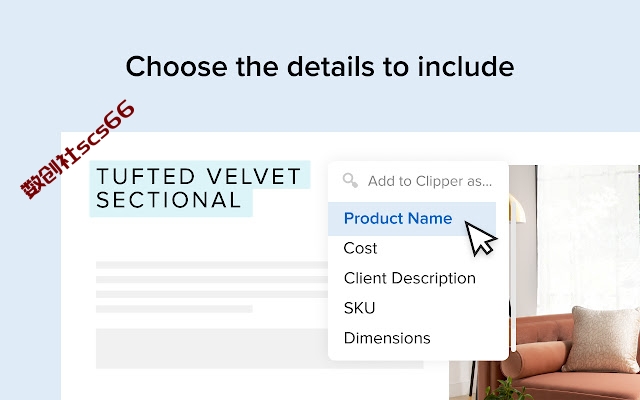Viewport: 640px width, 400px height.
Task: Click the highlighted 'TUFTED VELVET' title line
Action: [199, 176]
